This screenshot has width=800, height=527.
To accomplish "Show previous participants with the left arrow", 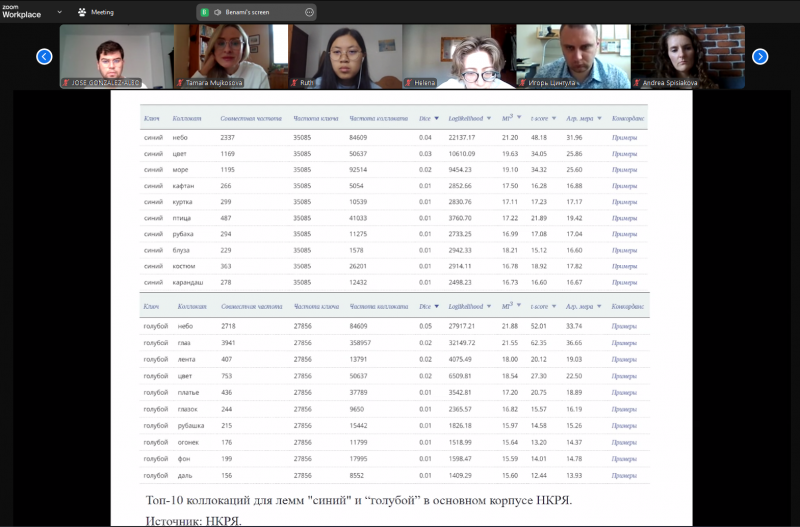I will click(x=44, y=56).
